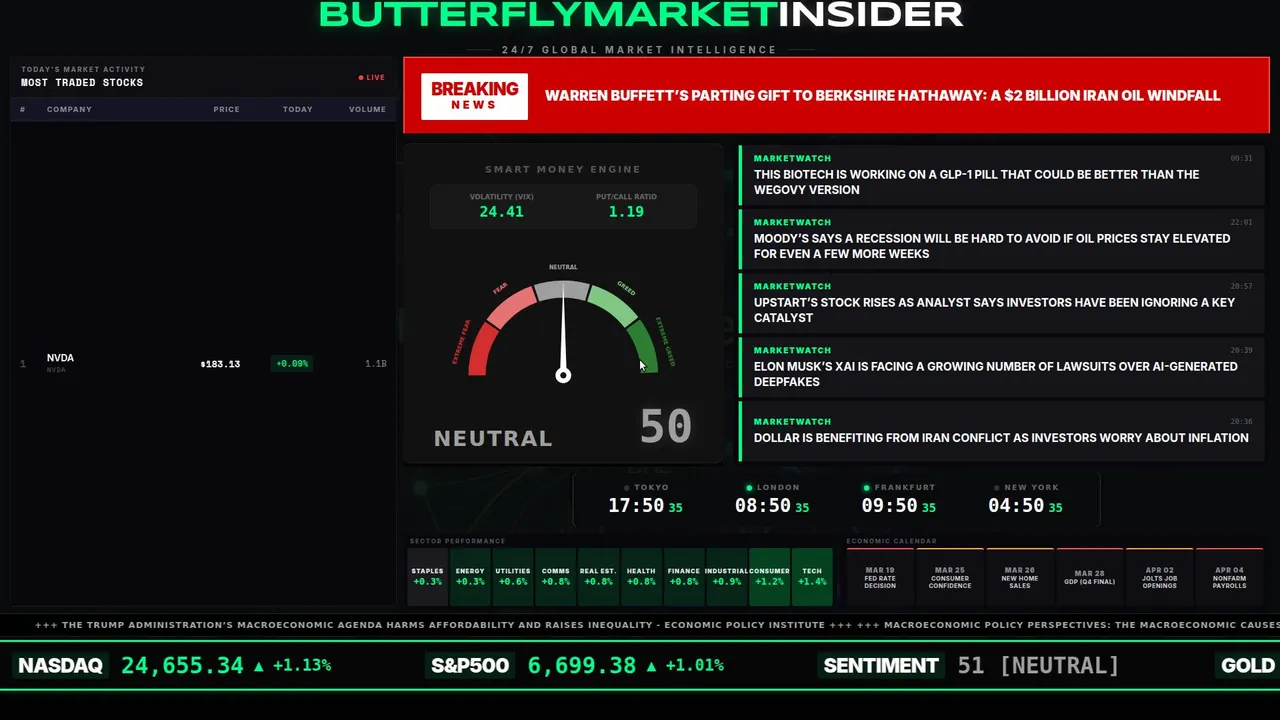Select the HEALTH +0.8% sector tile

click(x=641, y=576)
